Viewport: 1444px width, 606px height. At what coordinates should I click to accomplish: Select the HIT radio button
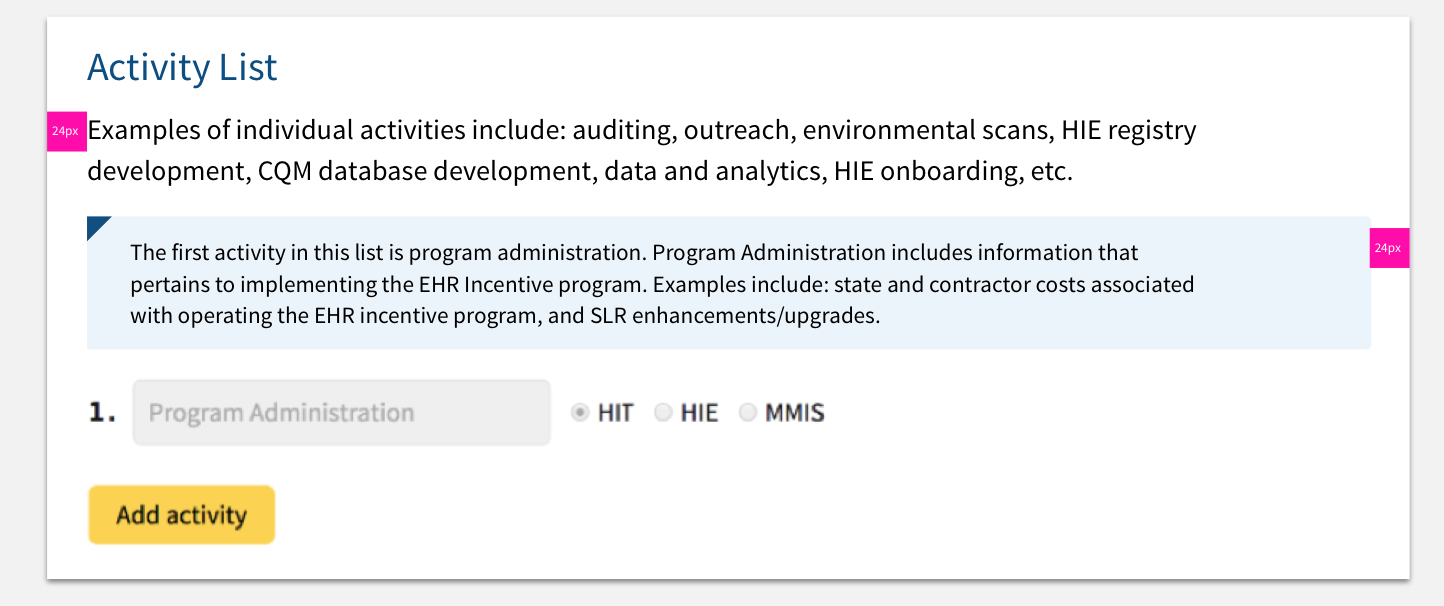(x=580, y=412)
